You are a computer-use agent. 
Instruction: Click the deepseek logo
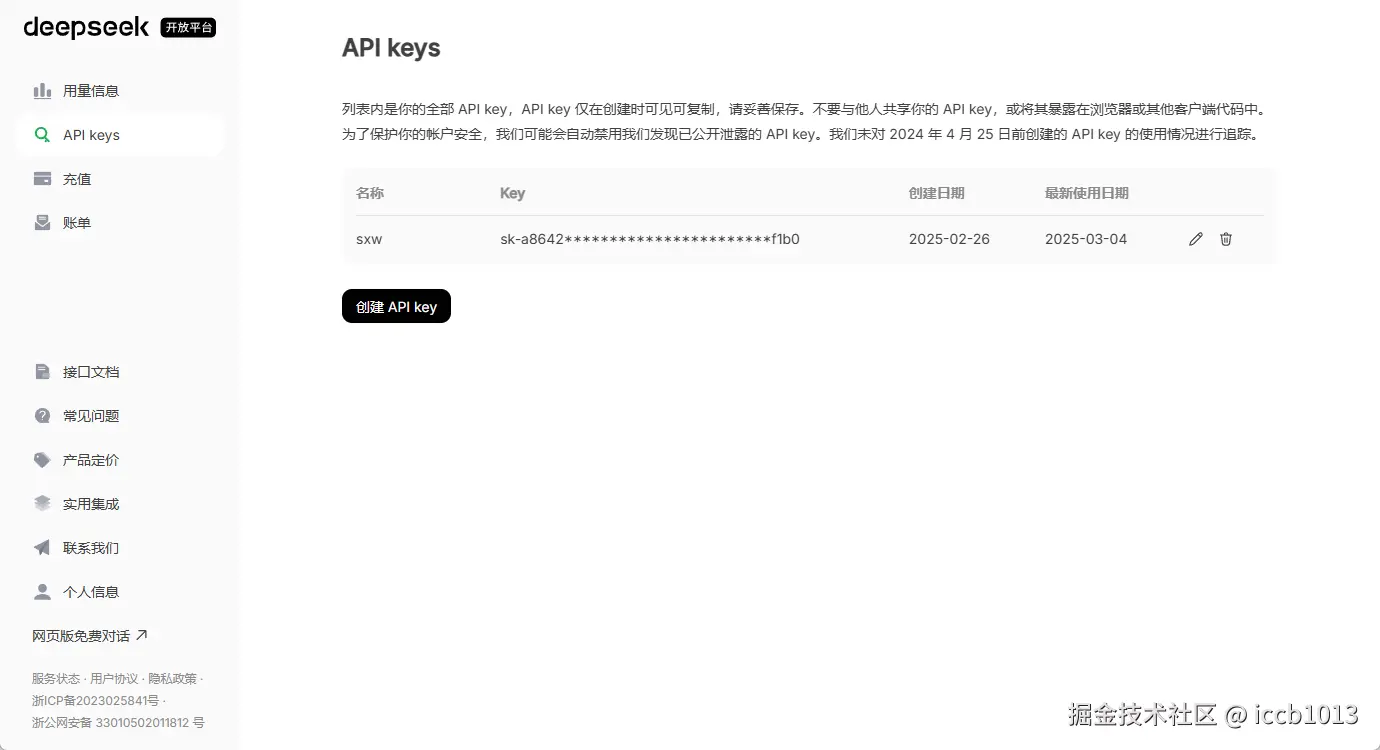[x=85, y=27]
